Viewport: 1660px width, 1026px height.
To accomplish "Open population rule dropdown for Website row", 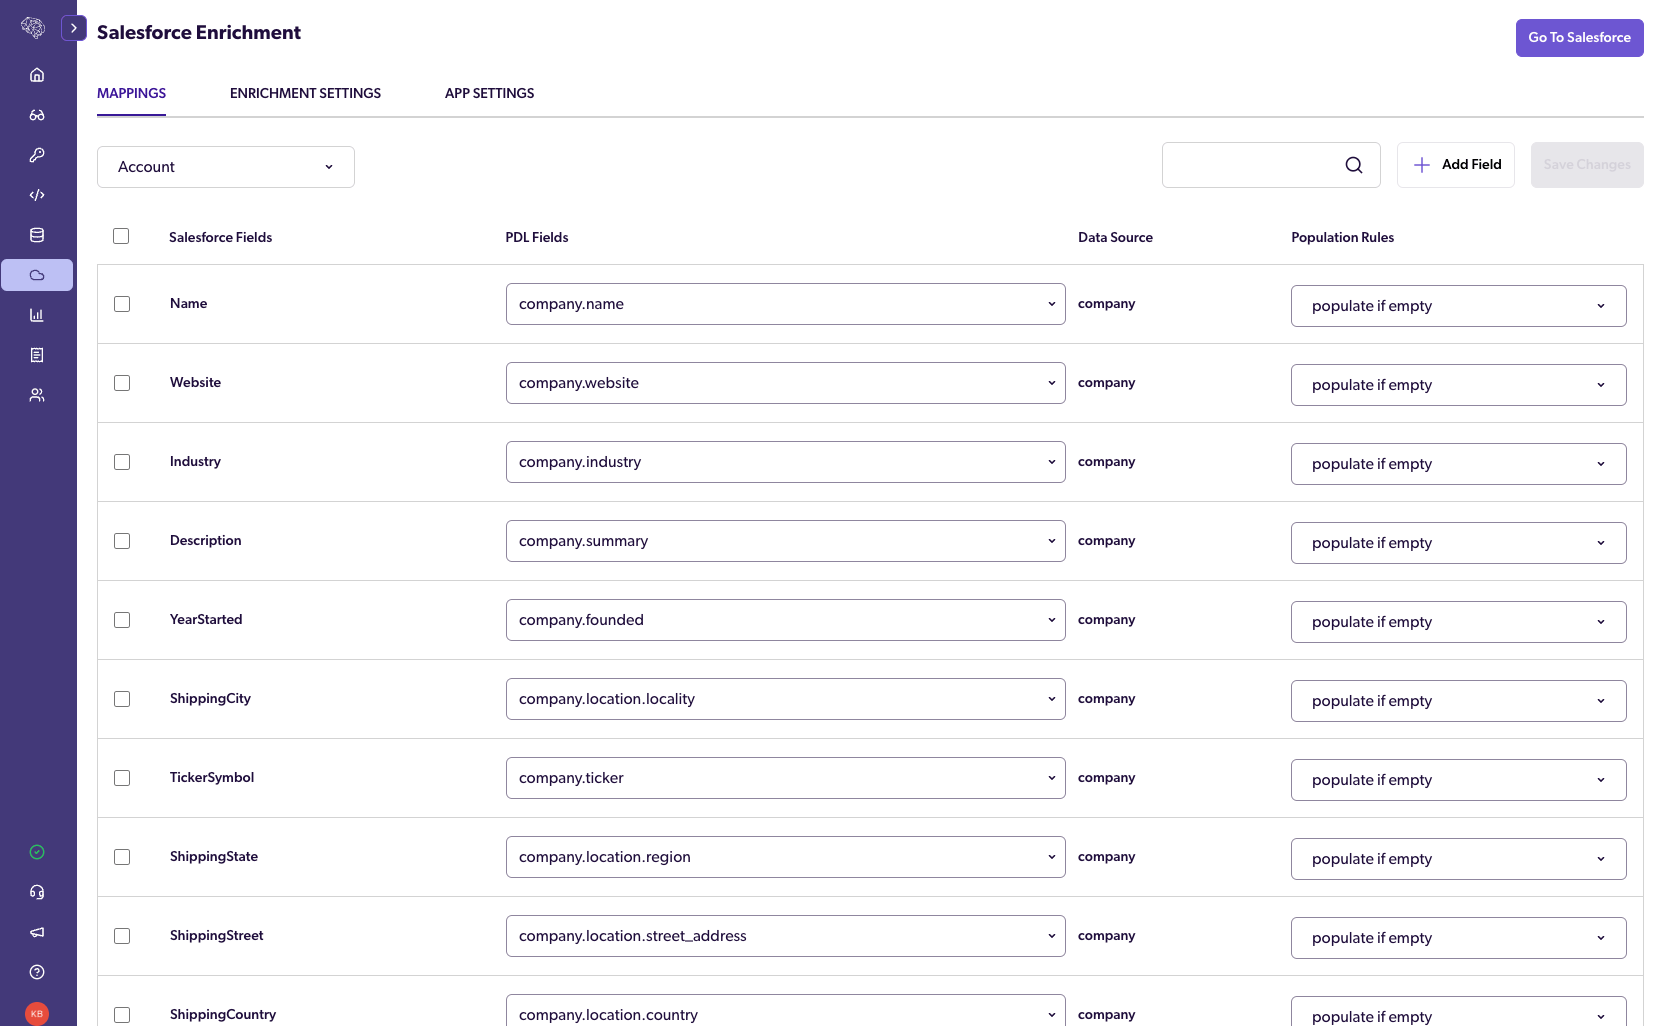I will 1459,385.
